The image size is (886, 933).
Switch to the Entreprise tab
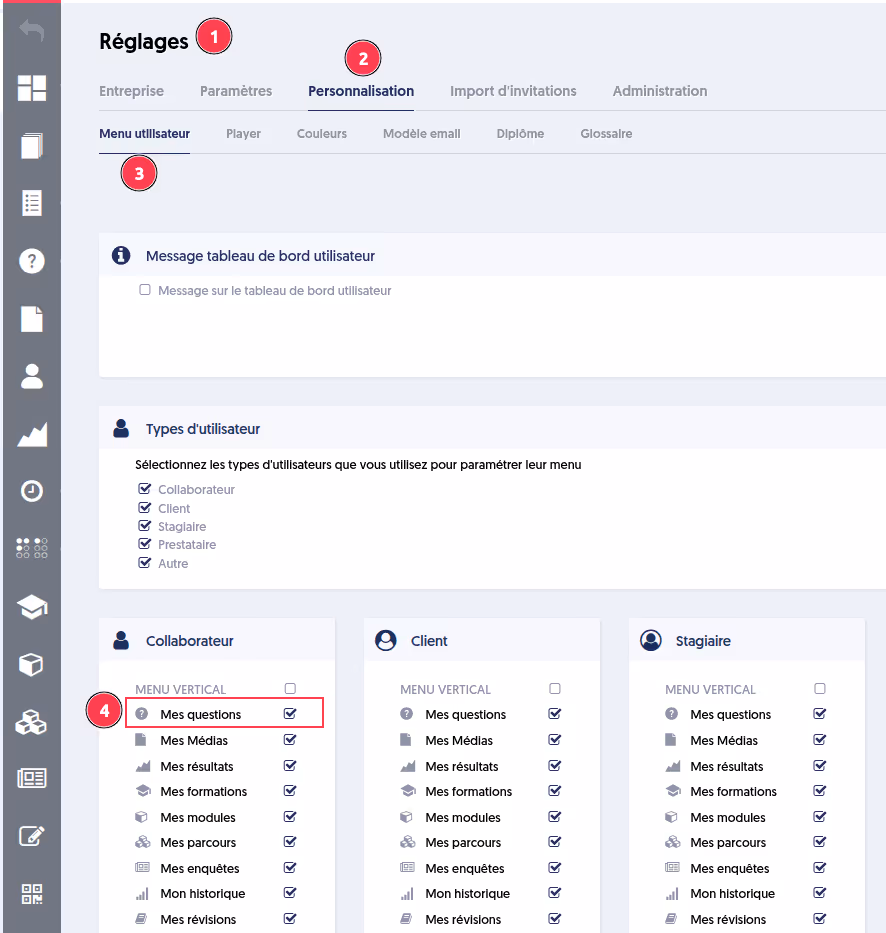click(x=132, y=91)
